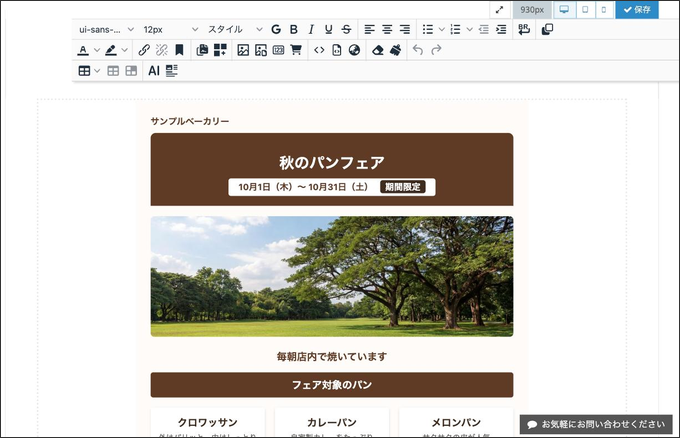Select the park trees banner image

pos(332,276)
